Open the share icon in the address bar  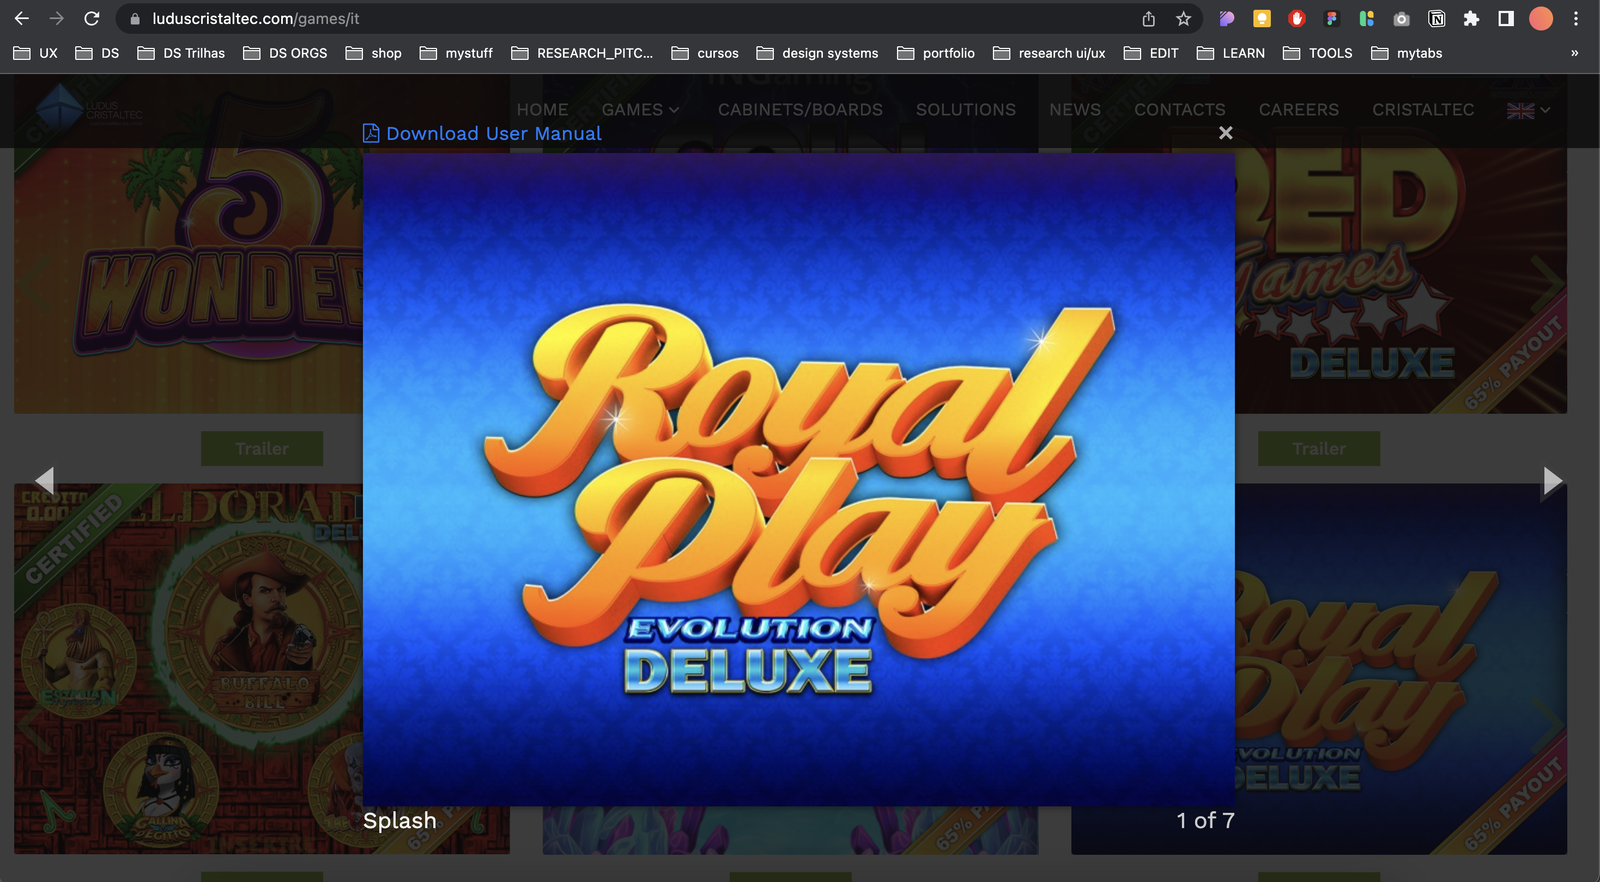1149,19
